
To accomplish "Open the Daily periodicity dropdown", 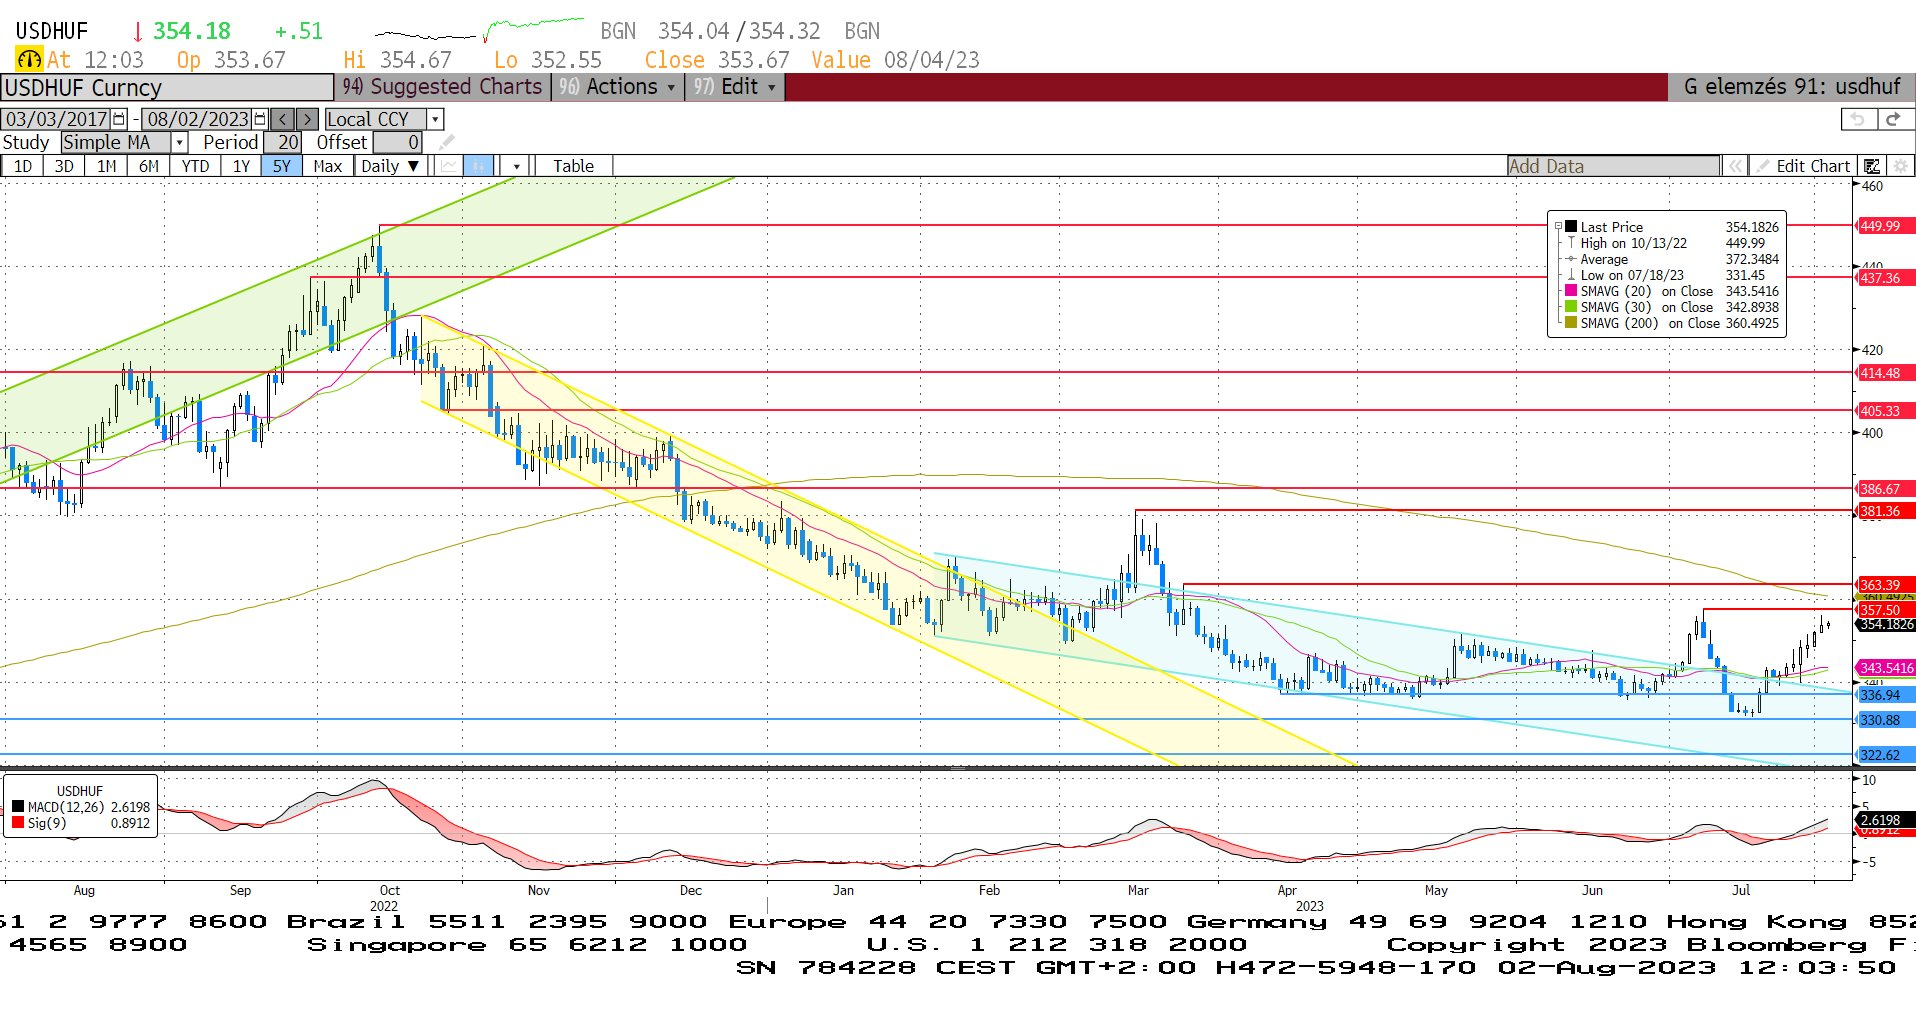I will tap(391, 166).
